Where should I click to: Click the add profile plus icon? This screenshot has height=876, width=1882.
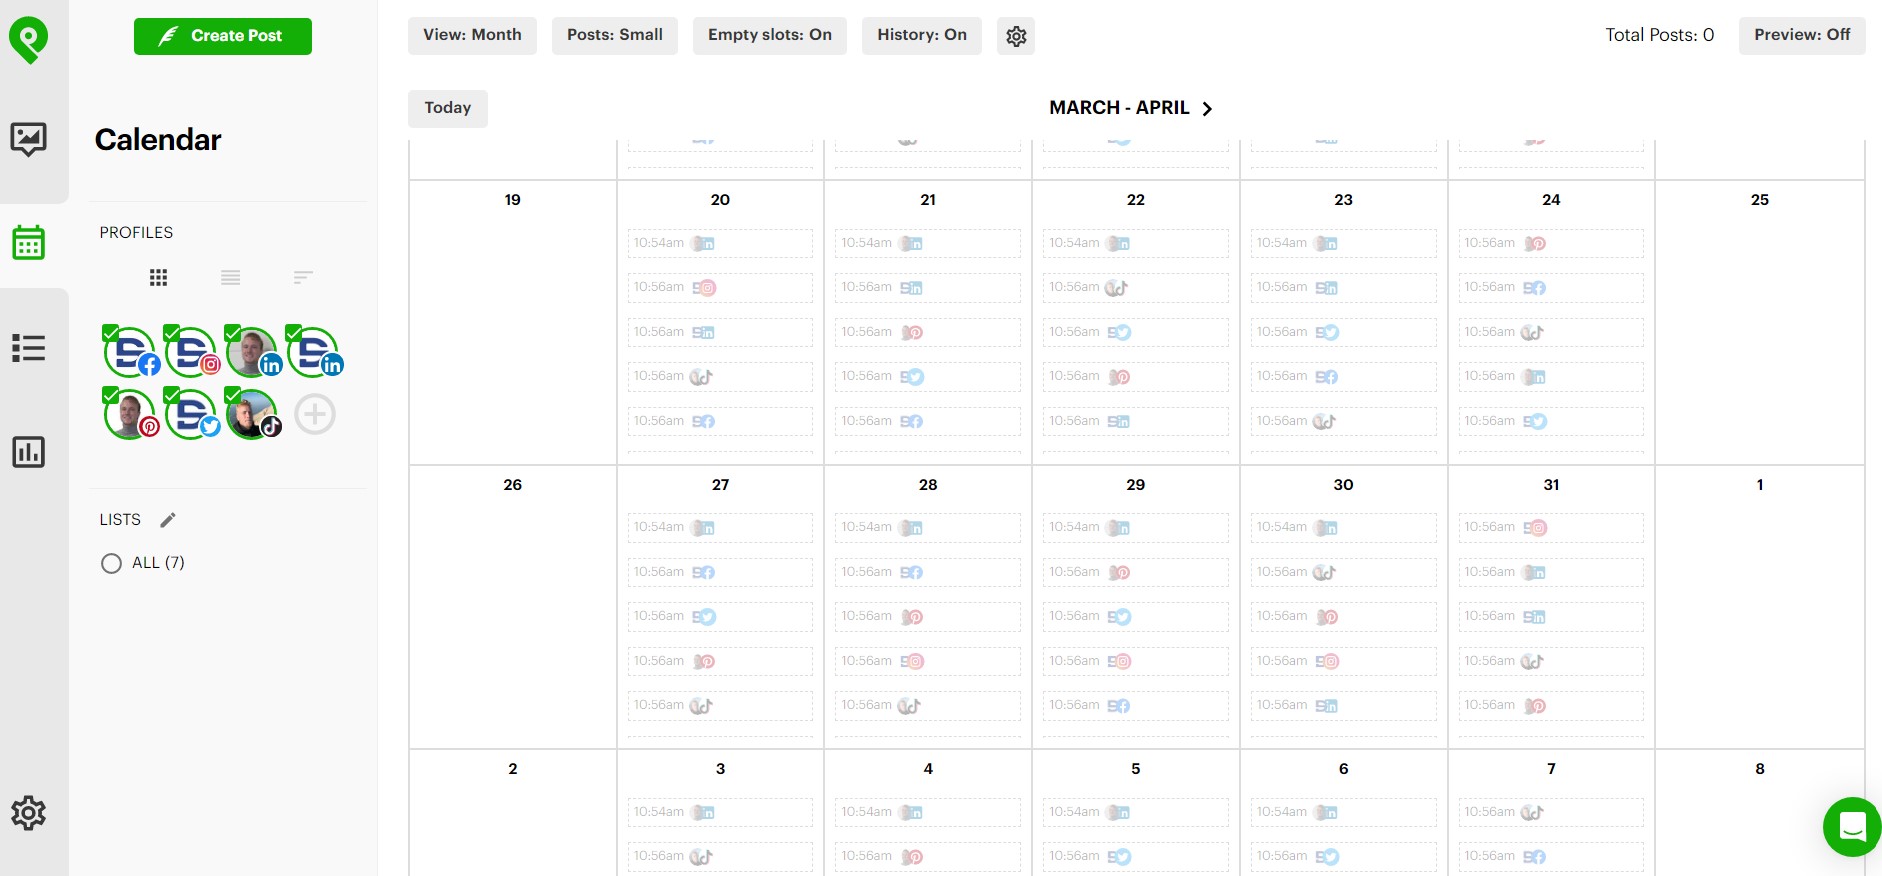(314, 414)
